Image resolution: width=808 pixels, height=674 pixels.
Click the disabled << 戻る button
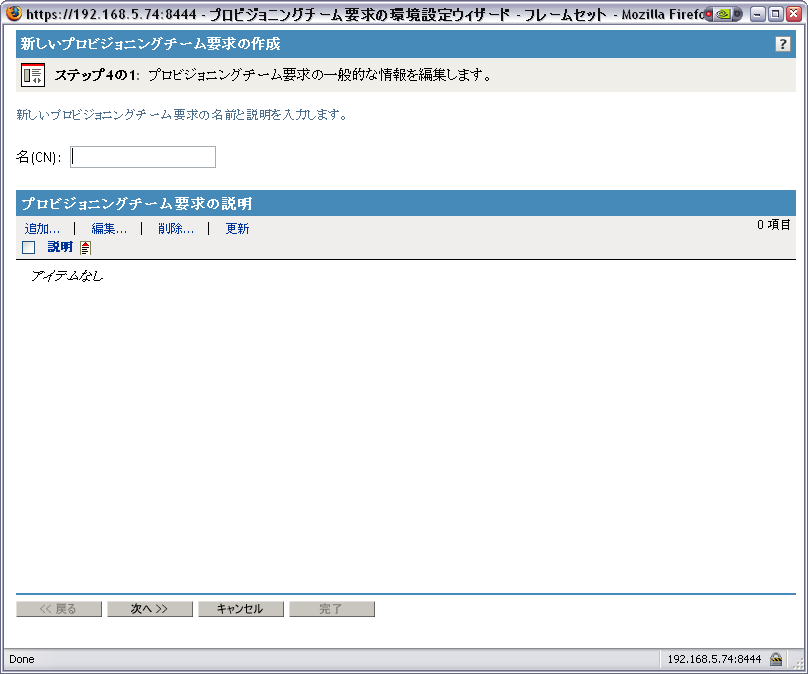coord(59,609)
